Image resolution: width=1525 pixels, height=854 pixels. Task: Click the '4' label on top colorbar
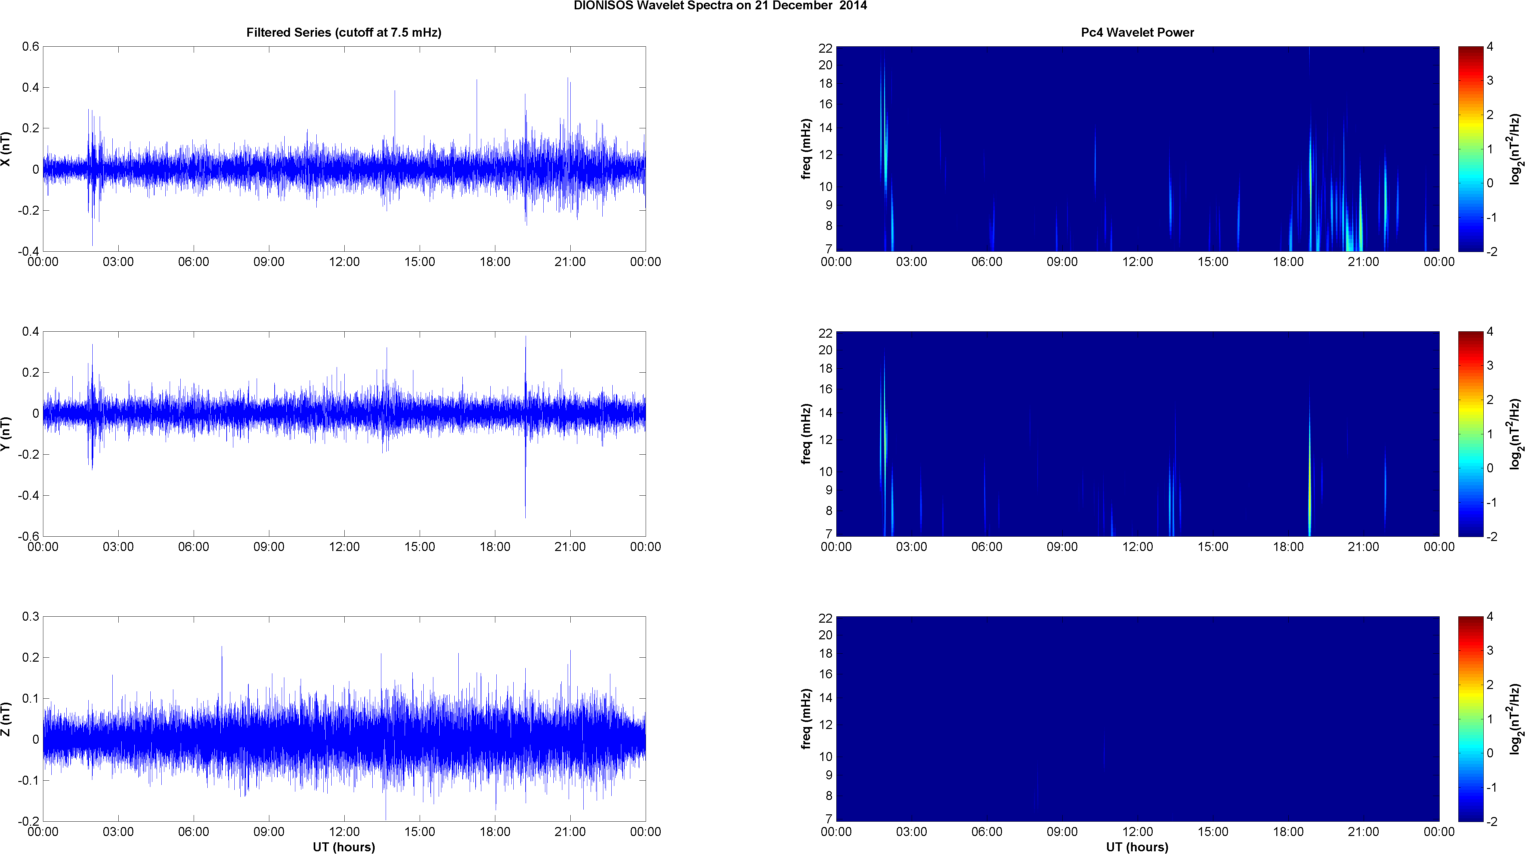click(x=1490, y=47)
